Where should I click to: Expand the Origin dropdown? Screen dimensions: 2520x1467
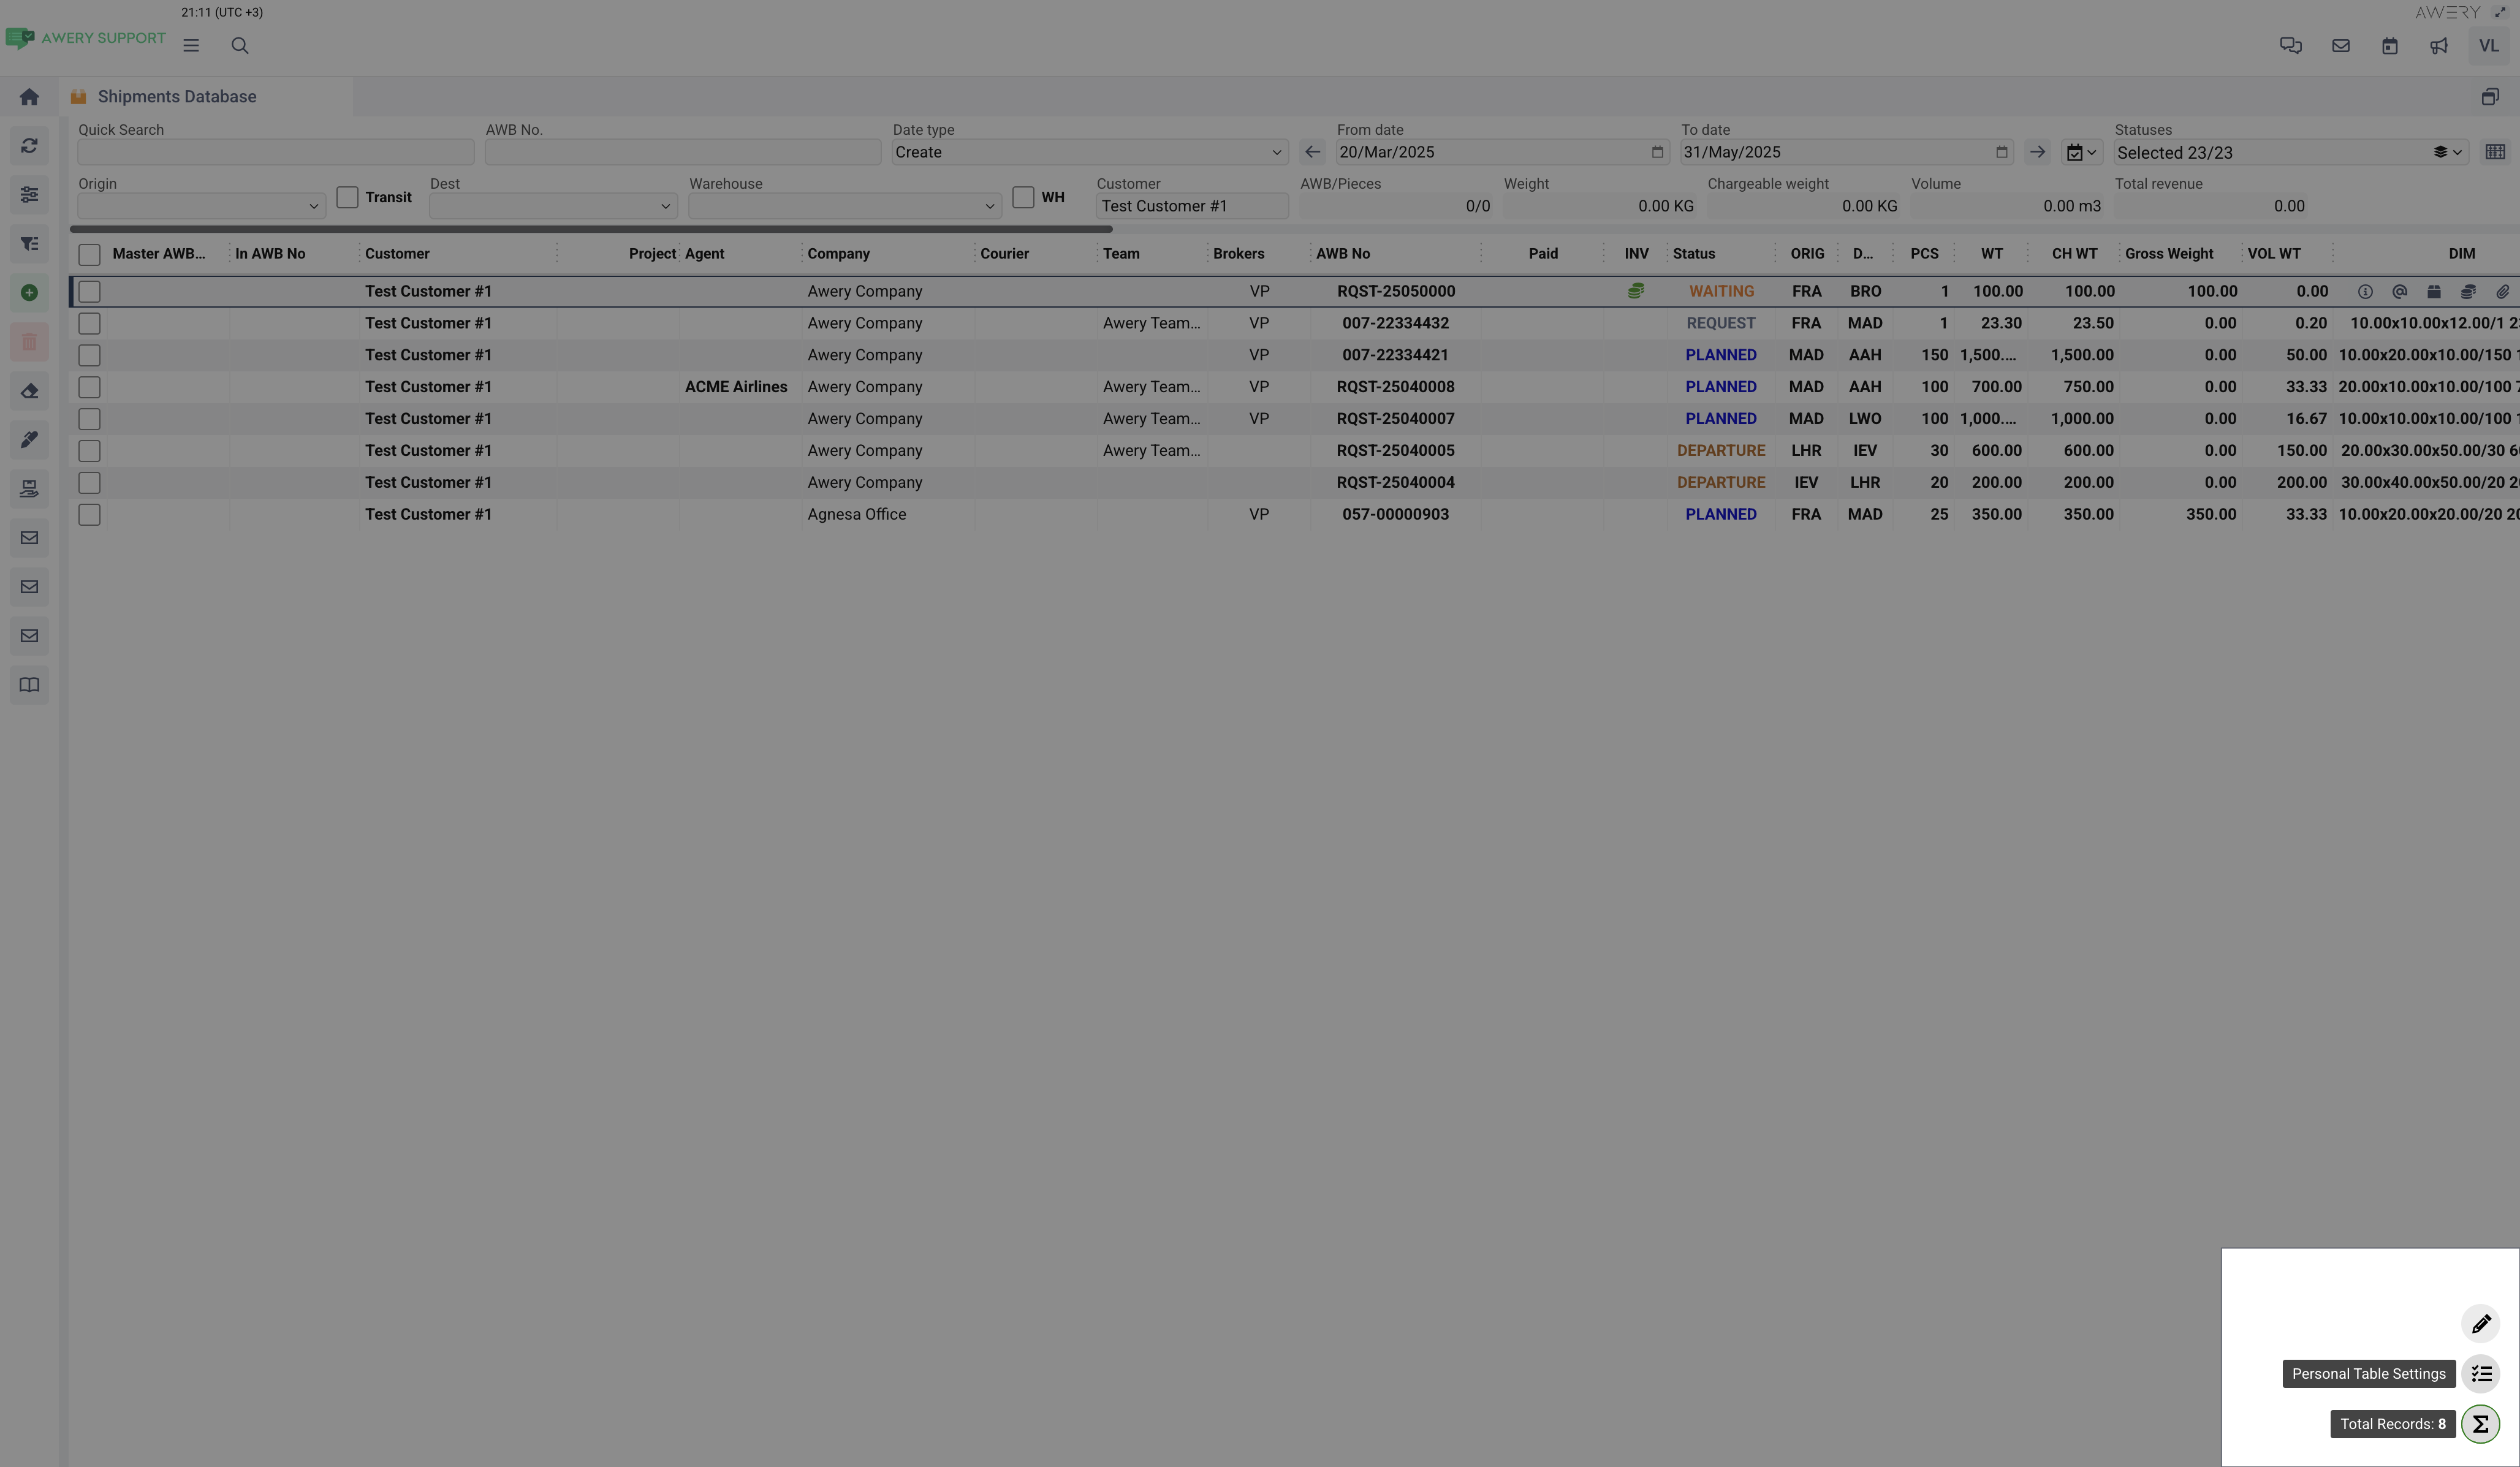tap(200, 206)
